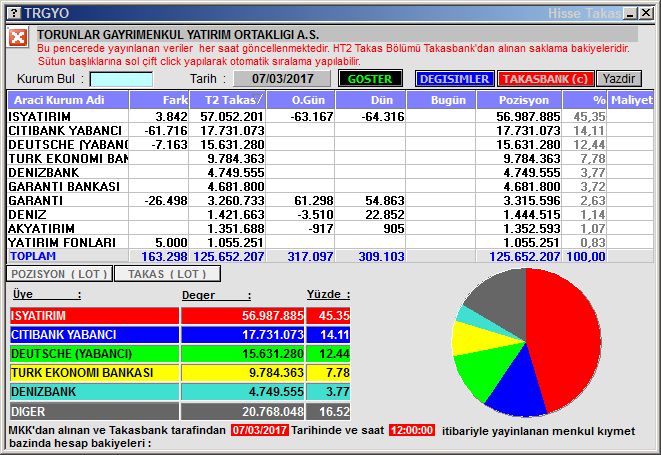Sort by Maliyet column header
Viewport: 661px width, 455px height.
coord(631,100)
